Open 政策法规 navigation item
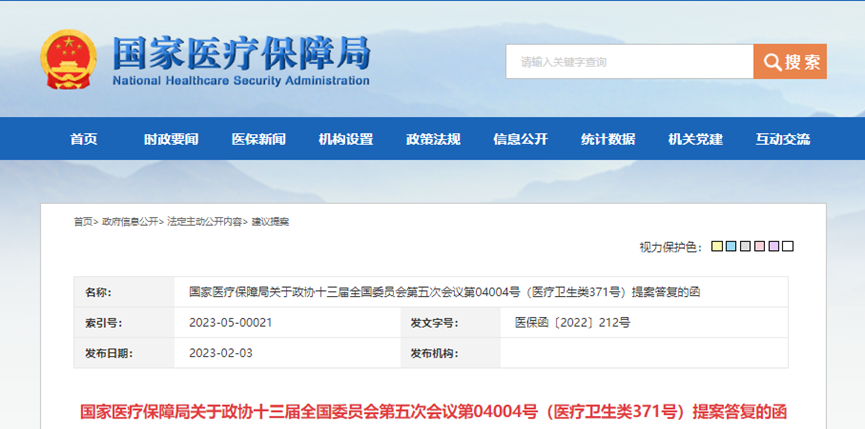 tap(433, 139)
